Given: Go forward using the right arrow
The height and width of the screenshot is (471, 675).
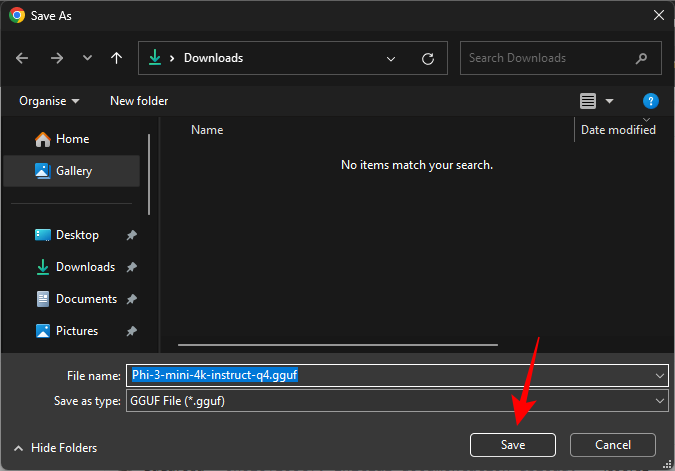Looking at the screenshot, I should click(57, 58).
